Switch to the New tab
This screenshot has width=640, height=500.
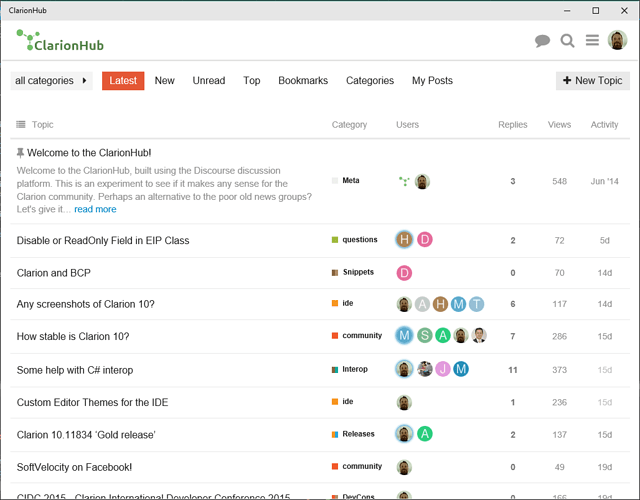164,80
